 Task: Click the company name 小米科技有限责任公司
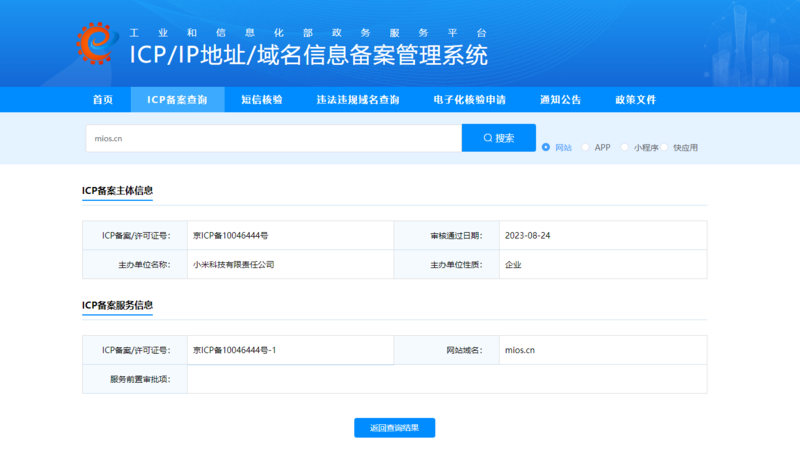click(233, 264)
